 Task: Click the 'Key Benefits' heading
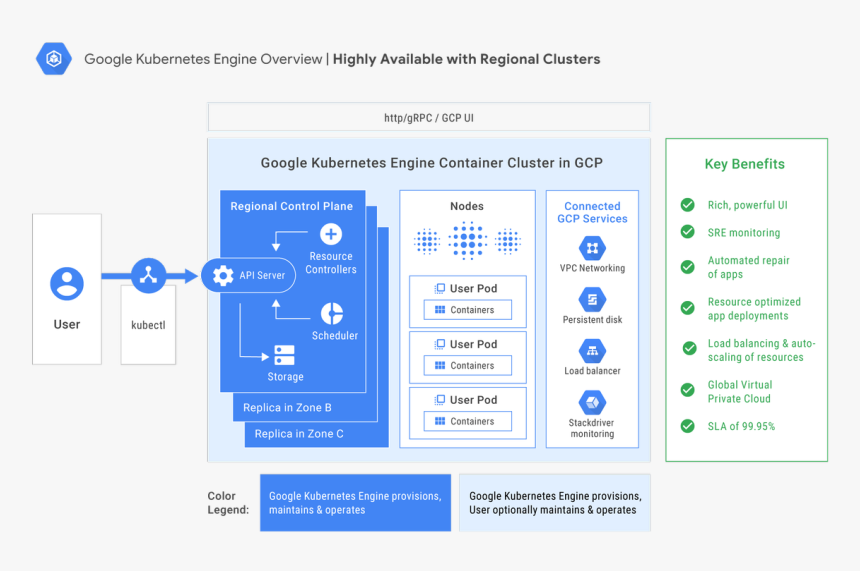pyautogui.click(x=744, y=164)
